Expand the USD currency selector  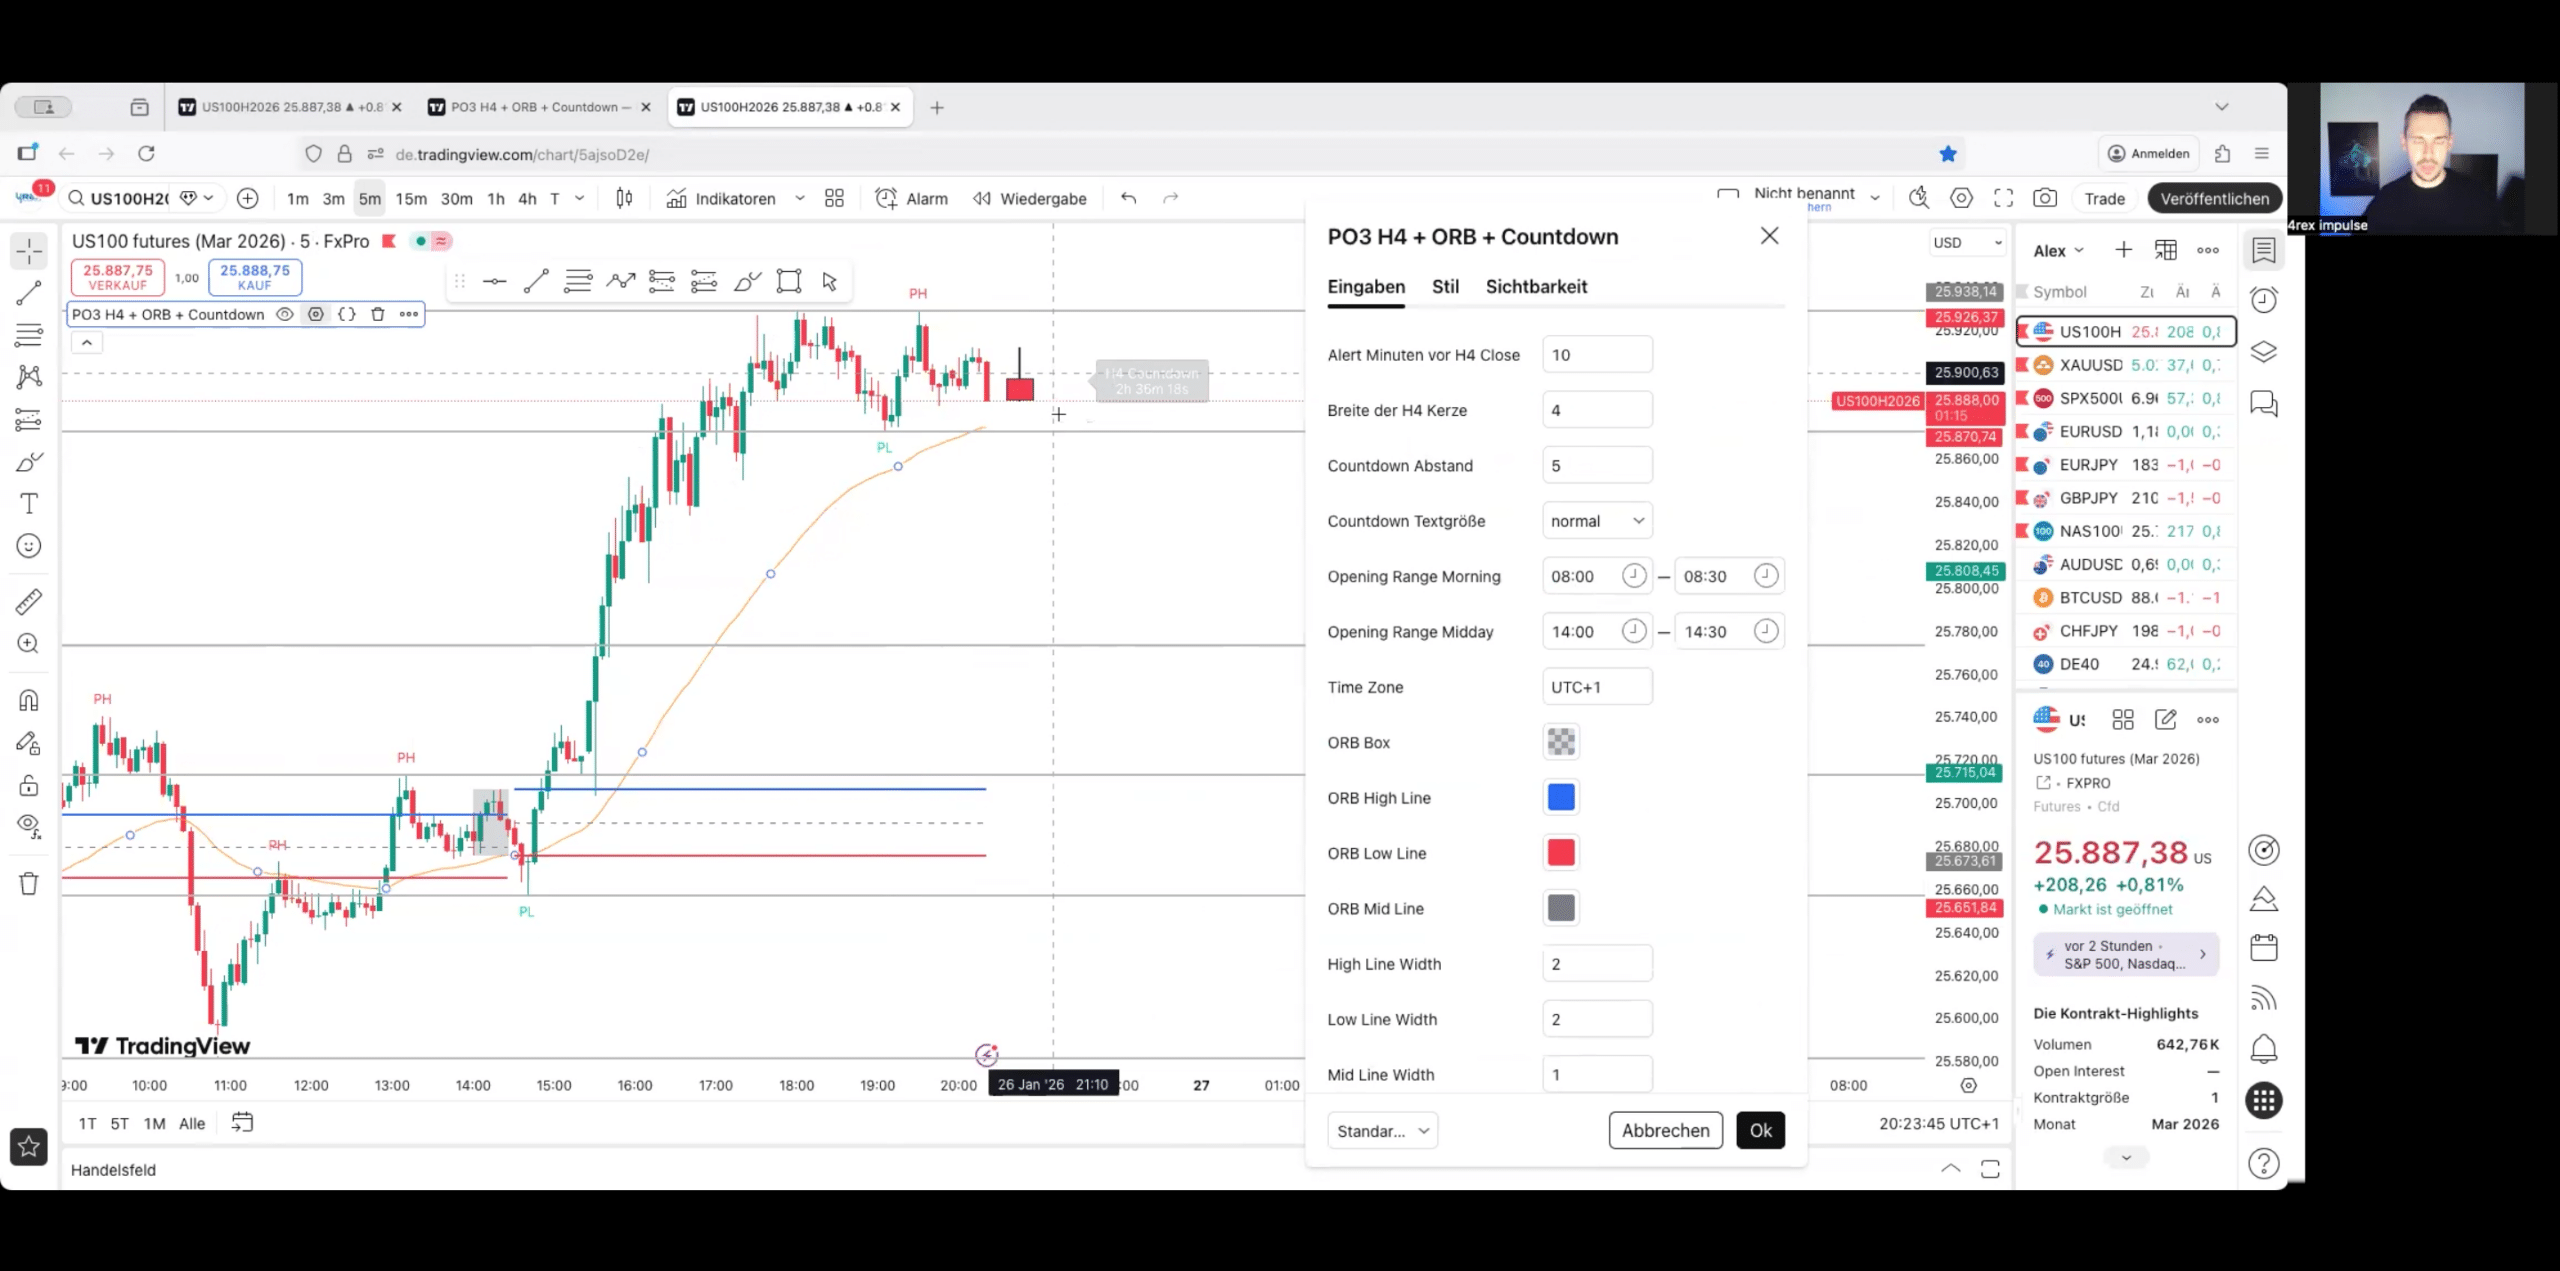[1967, 242]
